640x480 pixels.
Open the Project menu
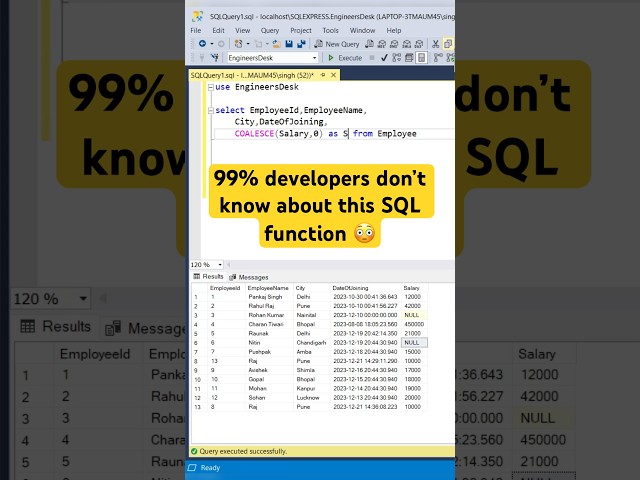301,30
